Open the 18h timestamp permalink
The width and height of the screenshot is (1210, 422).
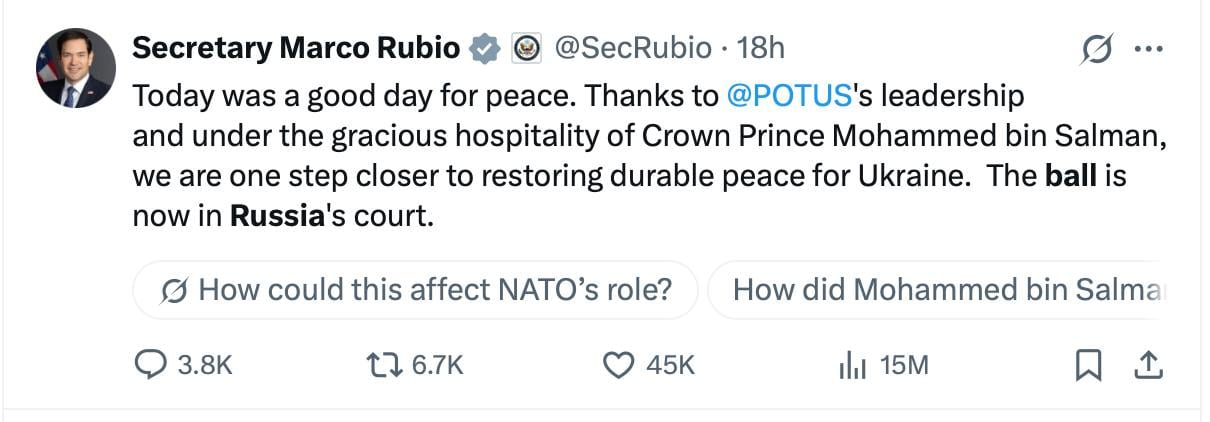tap(760, 47)
